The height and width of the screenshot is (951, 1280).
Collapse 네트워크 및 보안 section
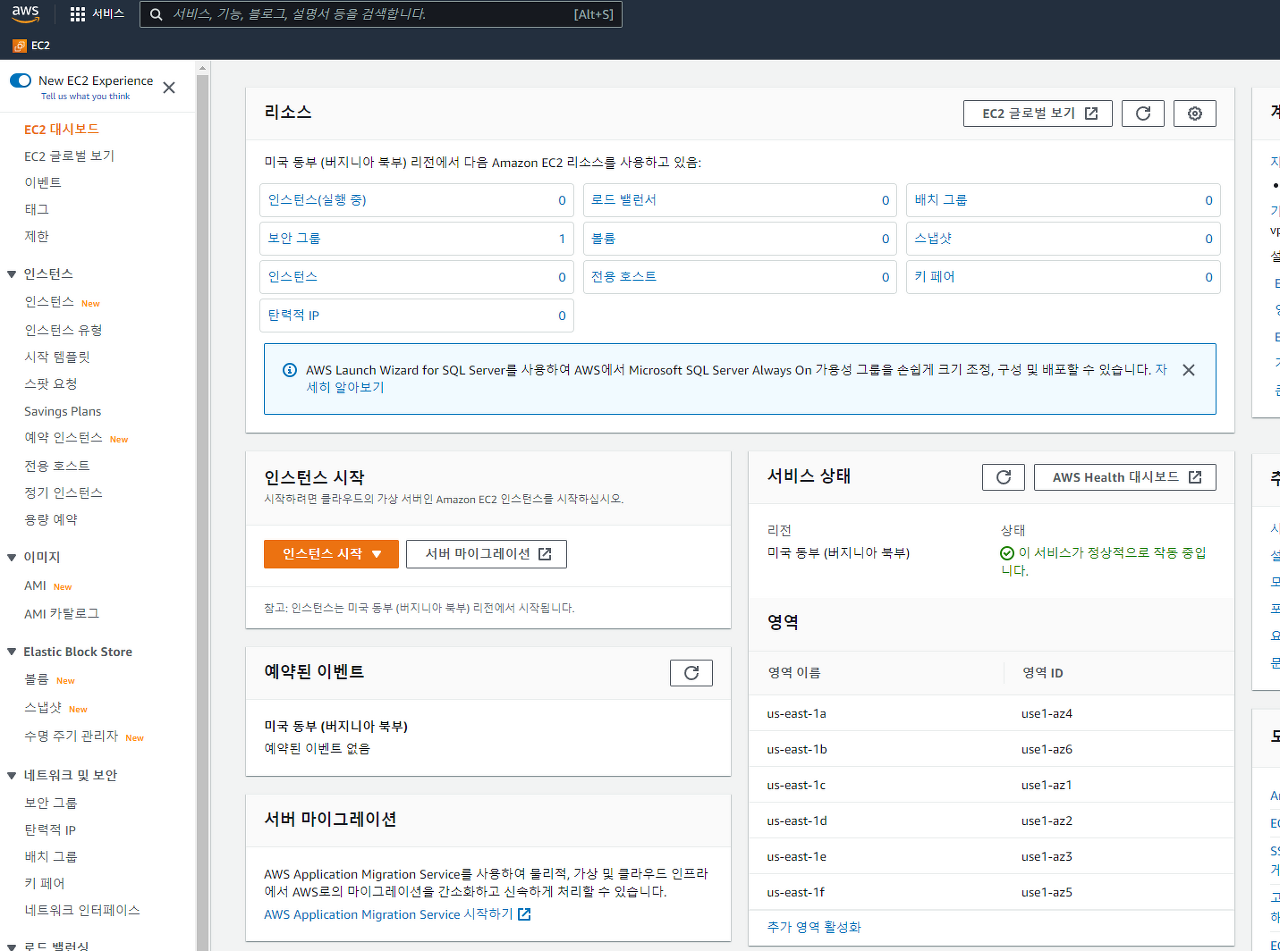pos(12,775)
